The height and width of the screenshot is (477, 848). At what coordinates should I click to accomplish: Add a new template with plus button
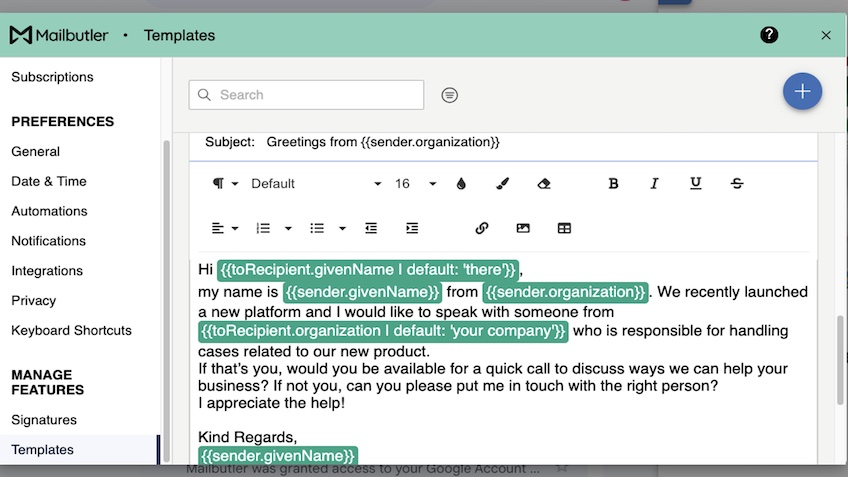[x=802, y=91]
